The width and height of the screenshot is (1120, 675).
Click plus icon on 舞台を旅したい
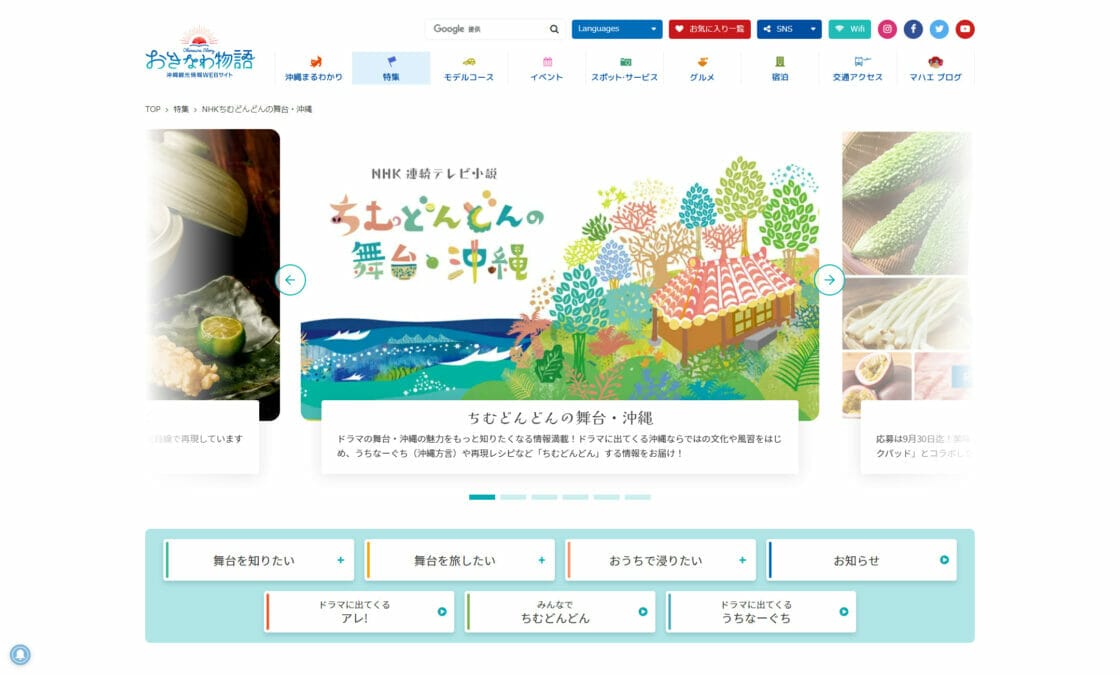click(541, 560)
